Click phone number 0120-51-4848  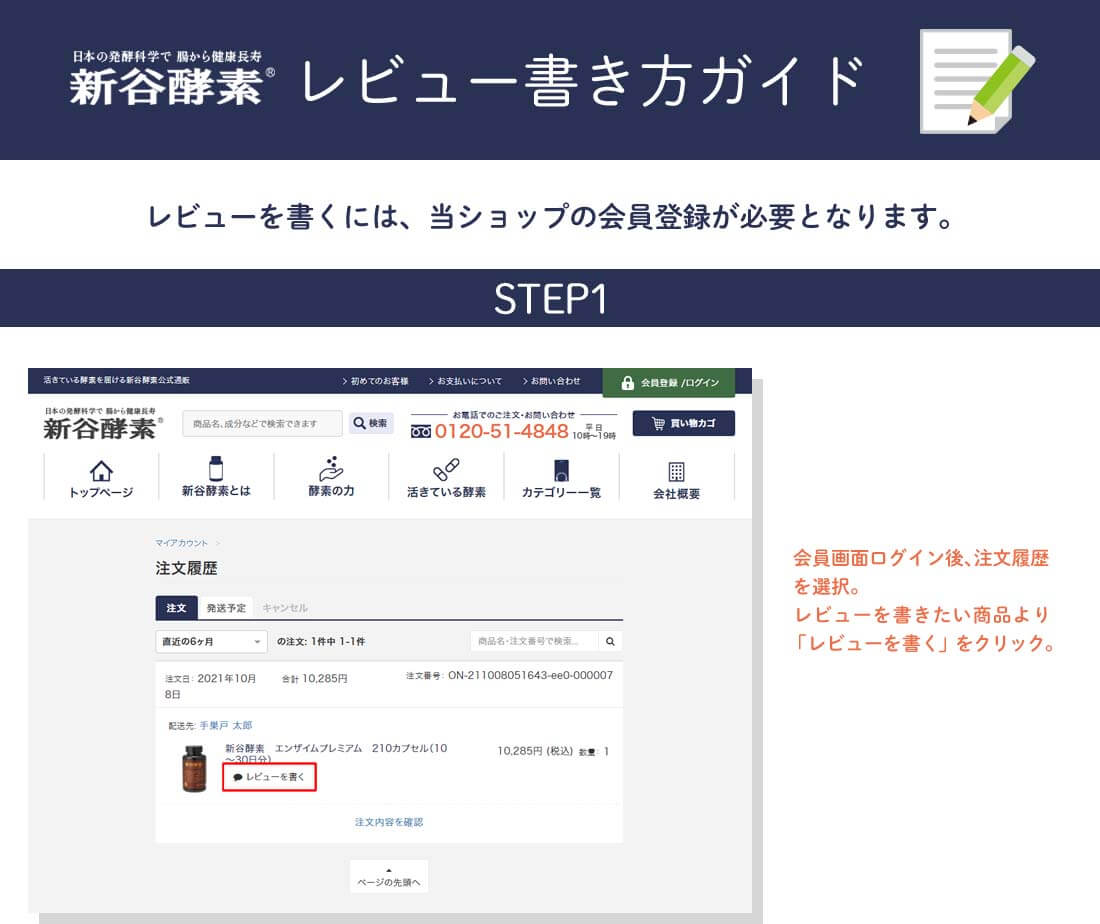[x=501, y=431]
